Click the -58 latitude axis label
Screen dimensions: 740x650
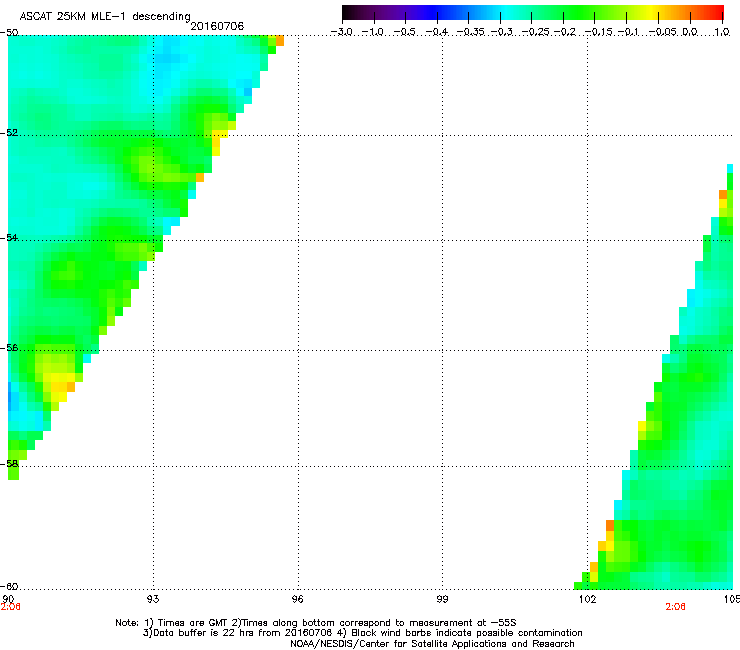tap(9, 464)
